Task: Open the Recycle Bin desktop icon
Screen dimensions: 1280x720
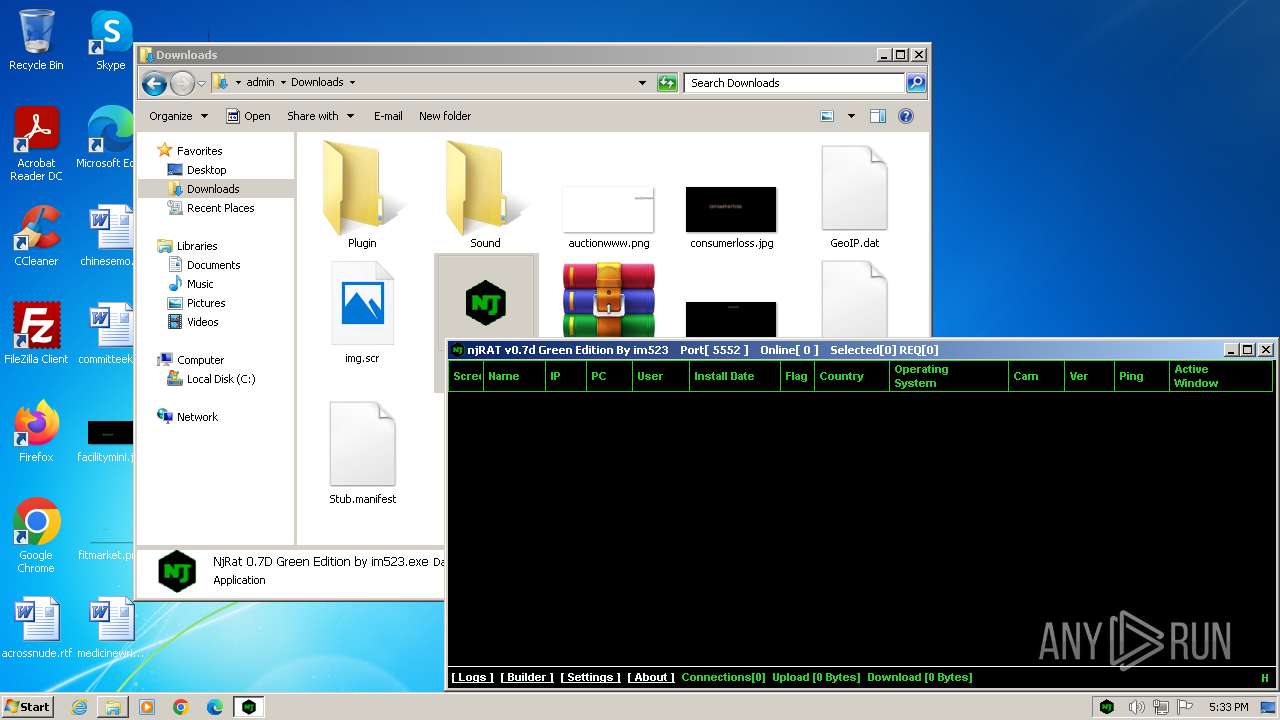Action: tap(36, 40)
